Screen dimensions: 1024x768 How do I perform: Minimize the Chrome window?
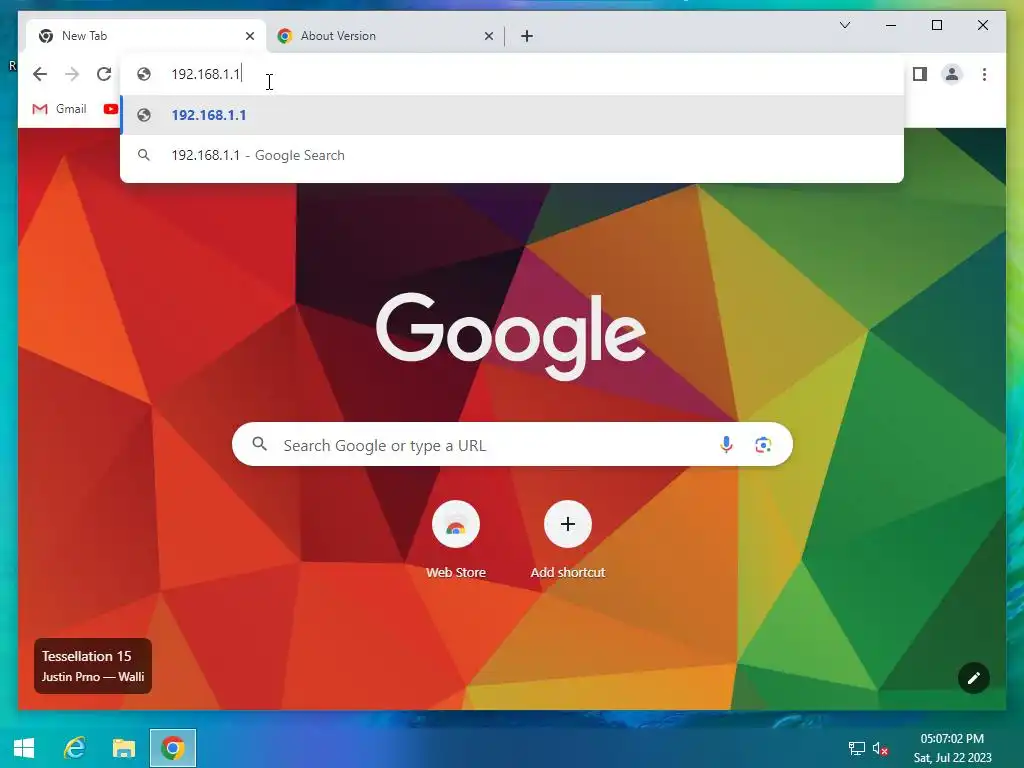coord(891,25)
